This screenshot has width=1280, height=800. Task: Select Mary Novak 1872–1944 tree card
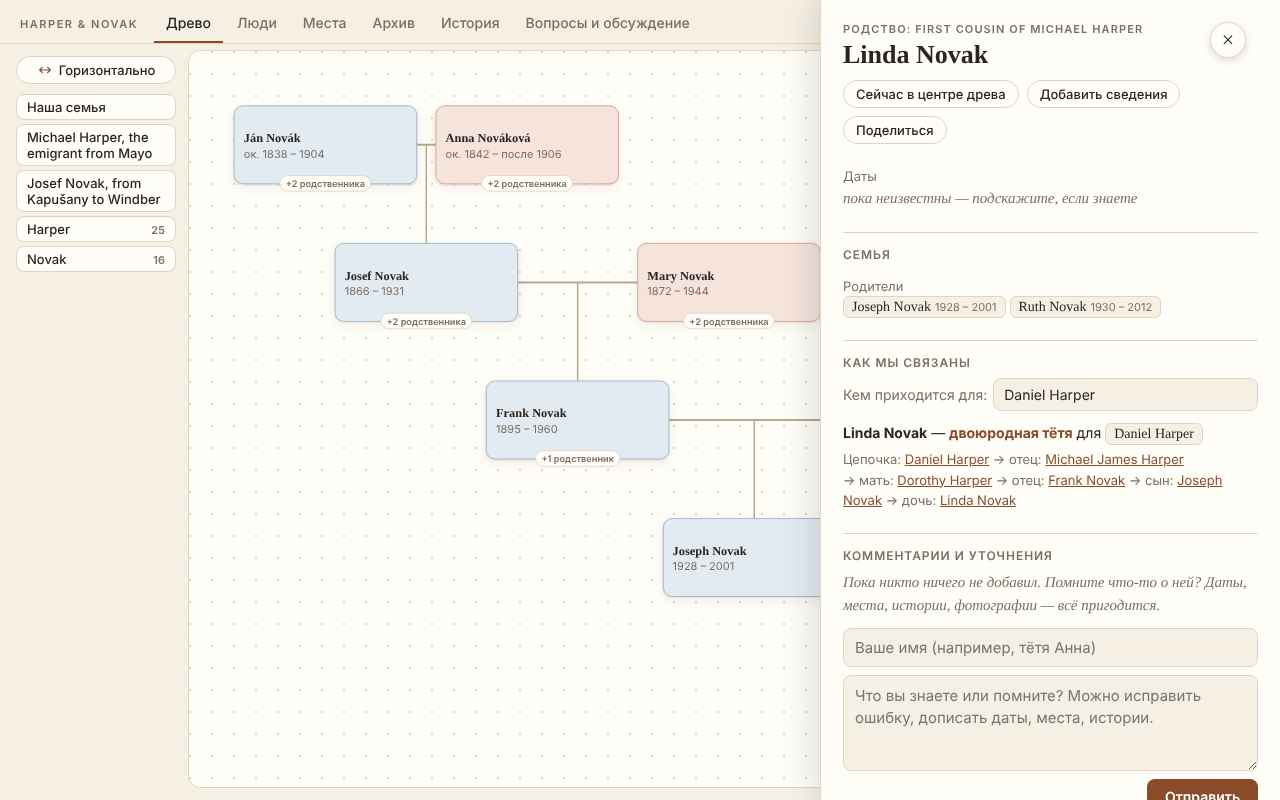pyautogui.click(x=729, y=282)
